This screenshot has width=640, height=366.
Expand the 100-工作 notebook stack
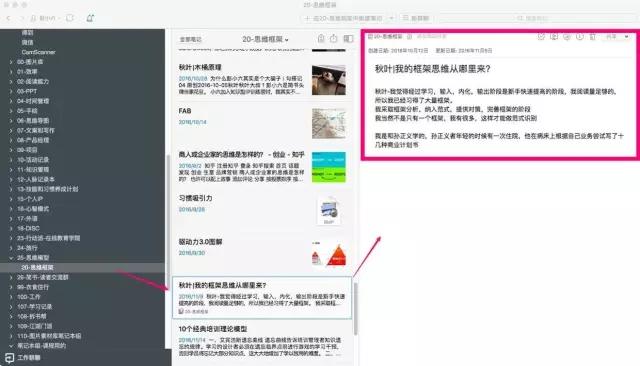click(11, 297)
